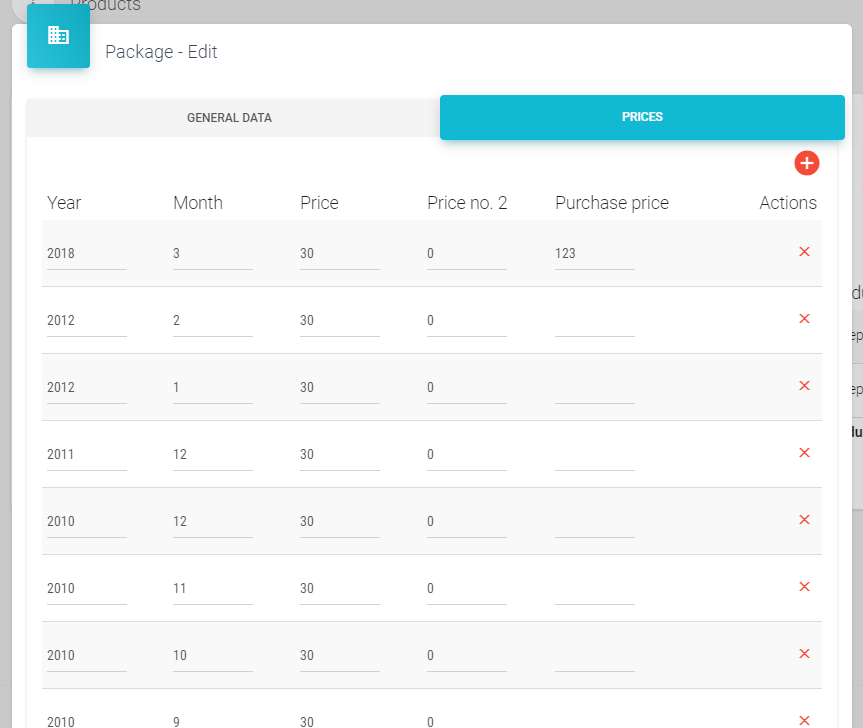Remove the 2012 month 1 price row
Viewport: 863px width, 728px height.
[x=804, y=386]
